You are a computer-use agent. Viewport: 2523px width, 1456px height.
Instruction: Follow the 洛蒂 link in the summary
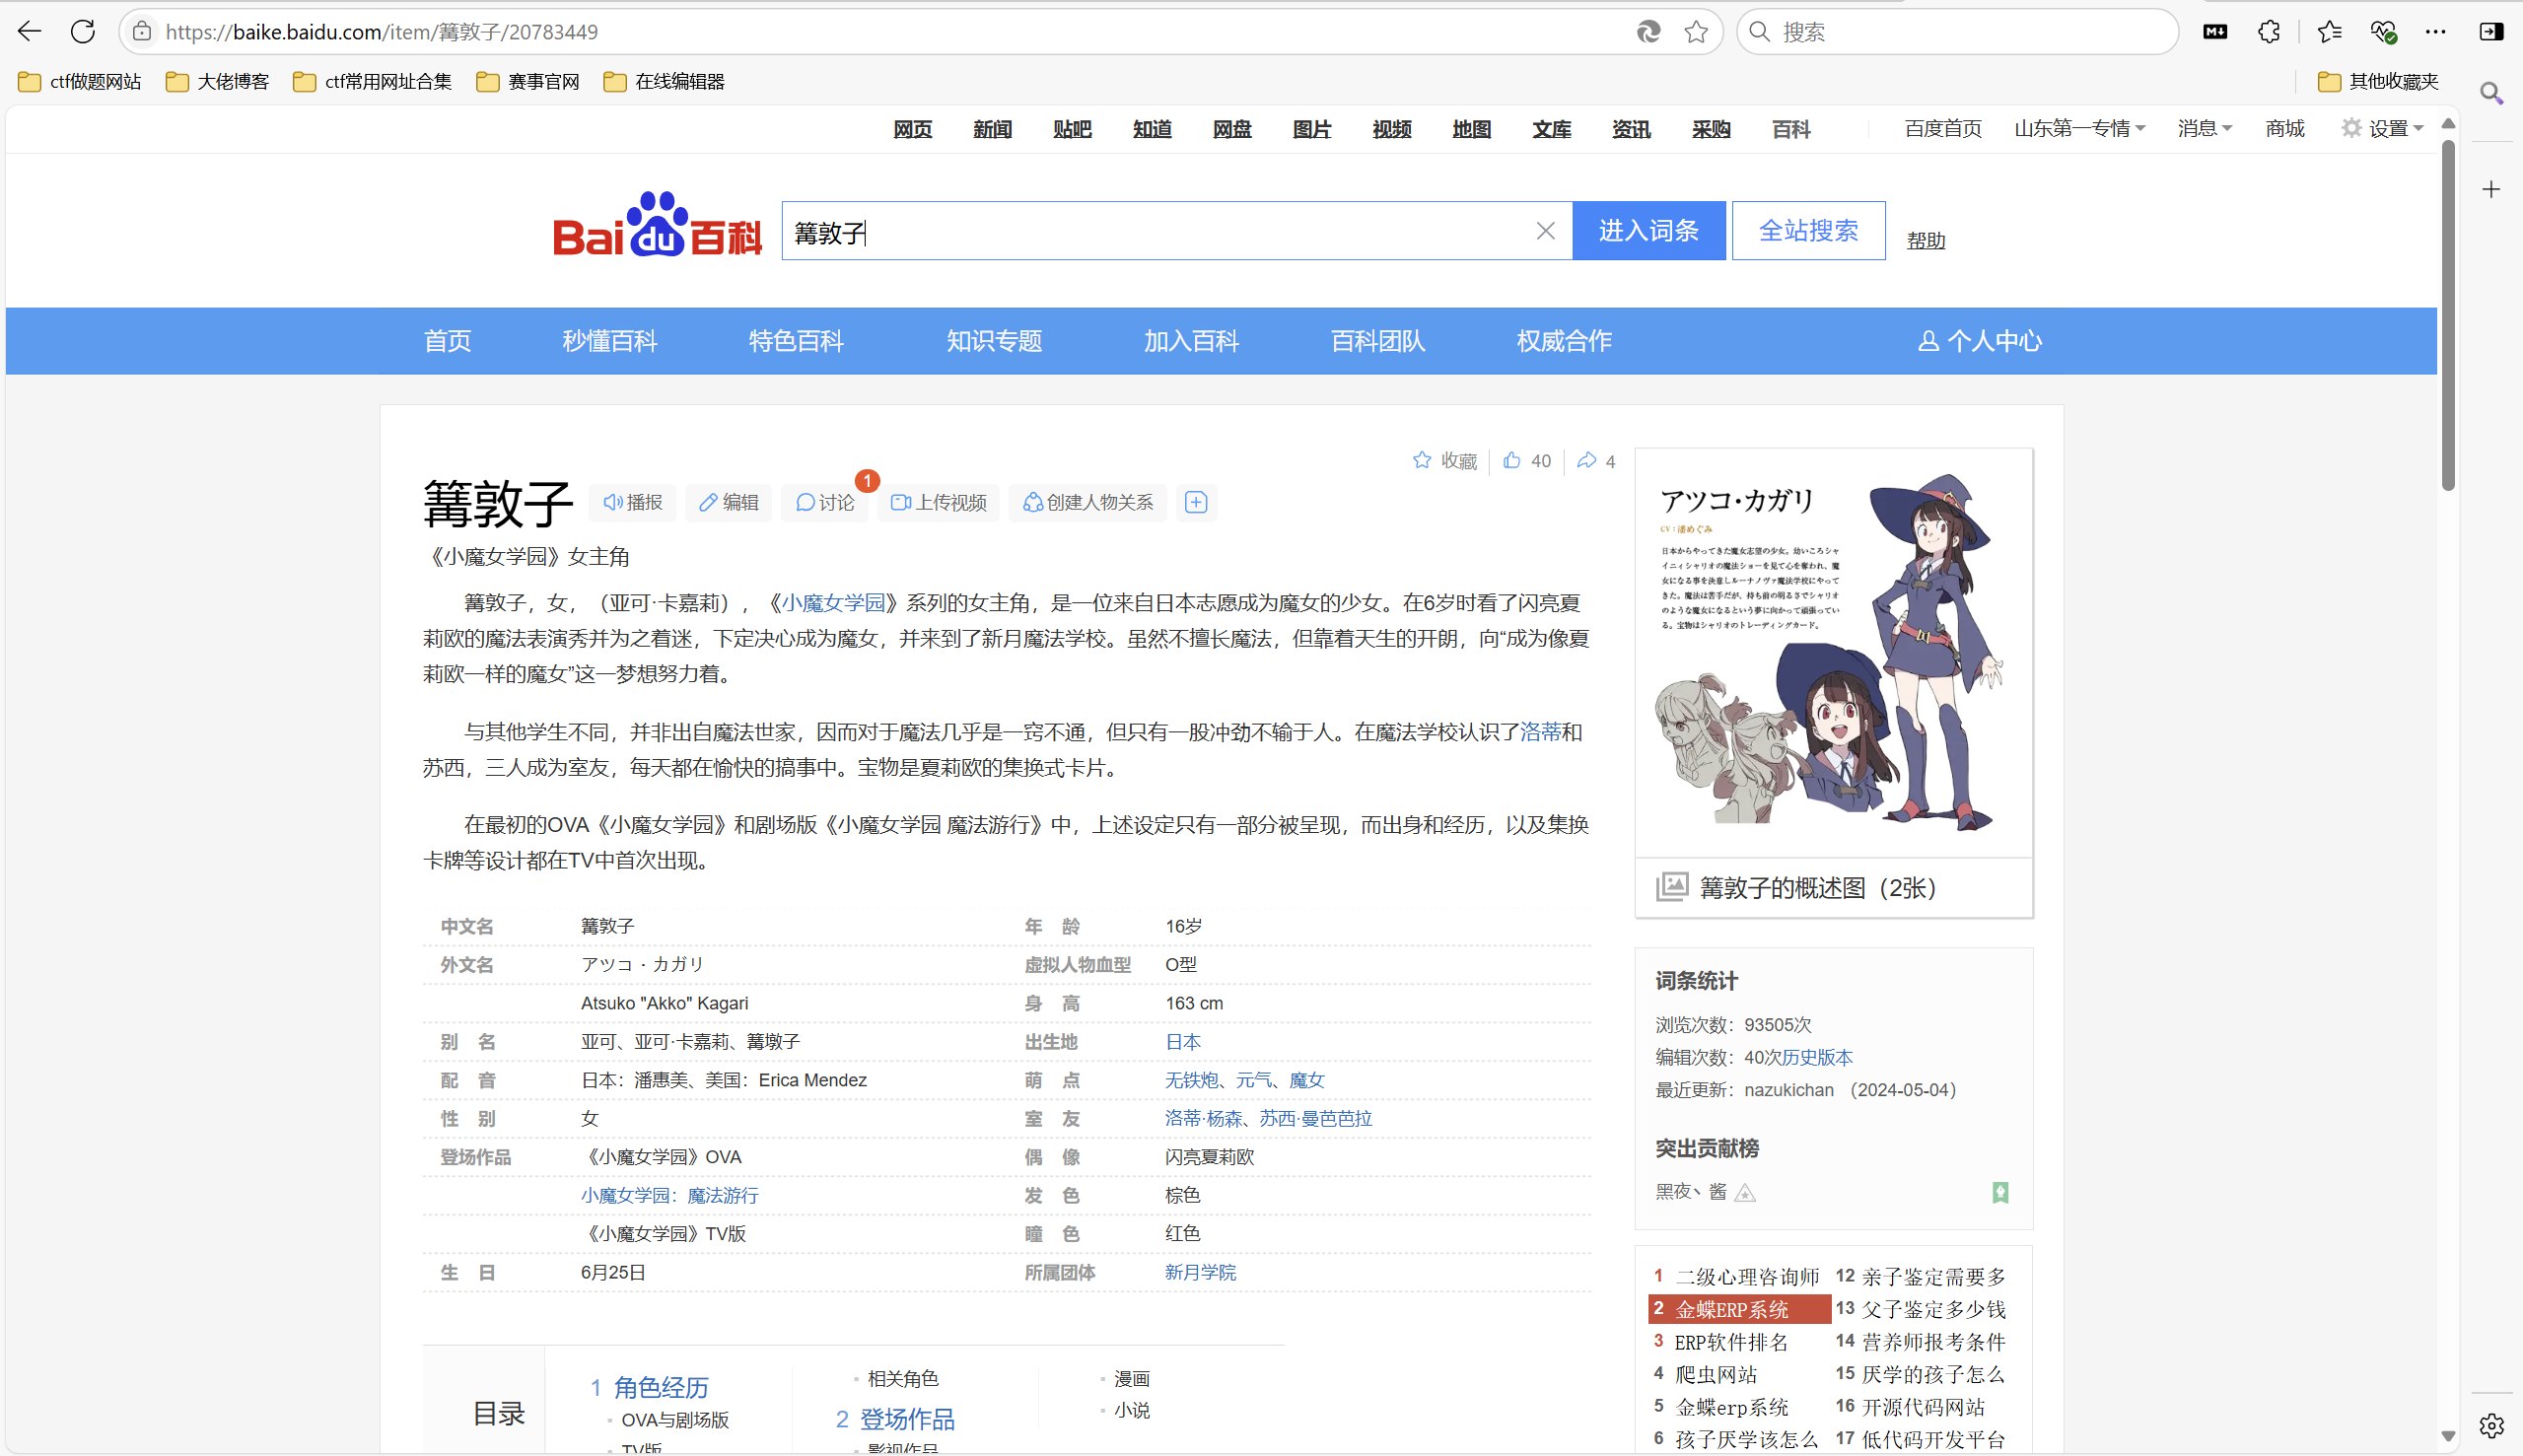click(x=1540, y=732)
